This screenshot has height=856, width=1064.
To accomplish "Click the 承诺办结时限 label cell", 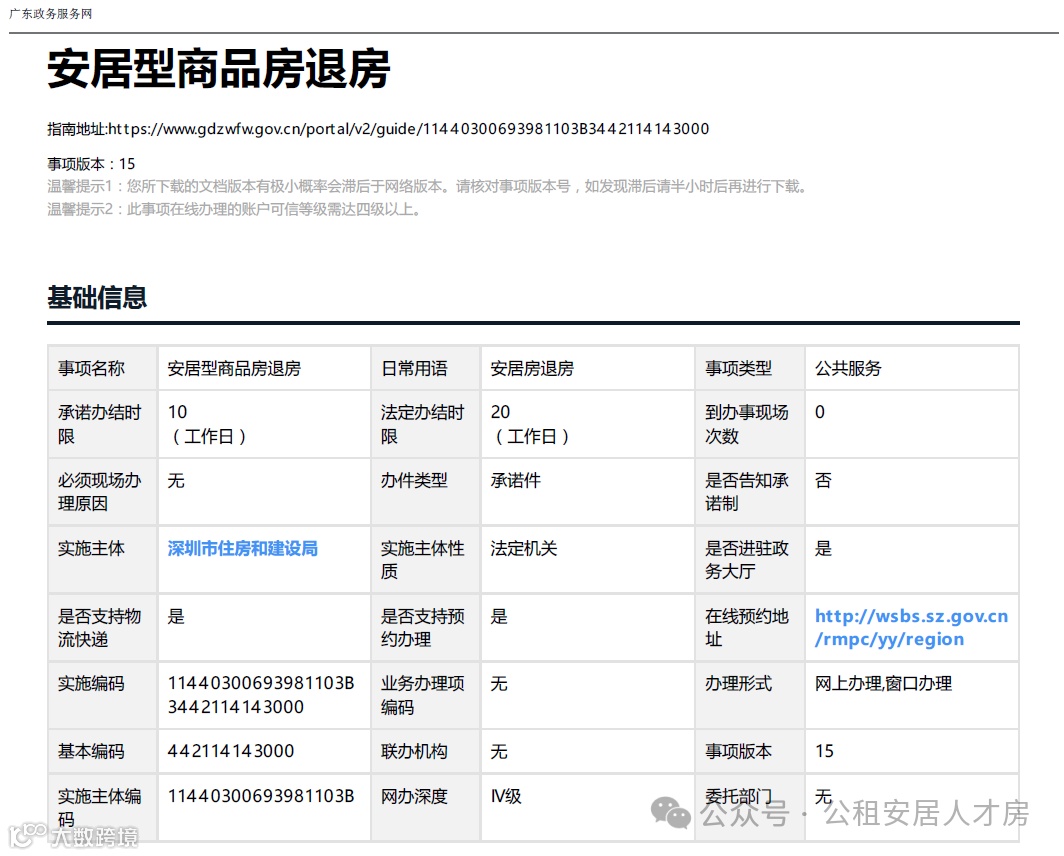I will point(100,424).
